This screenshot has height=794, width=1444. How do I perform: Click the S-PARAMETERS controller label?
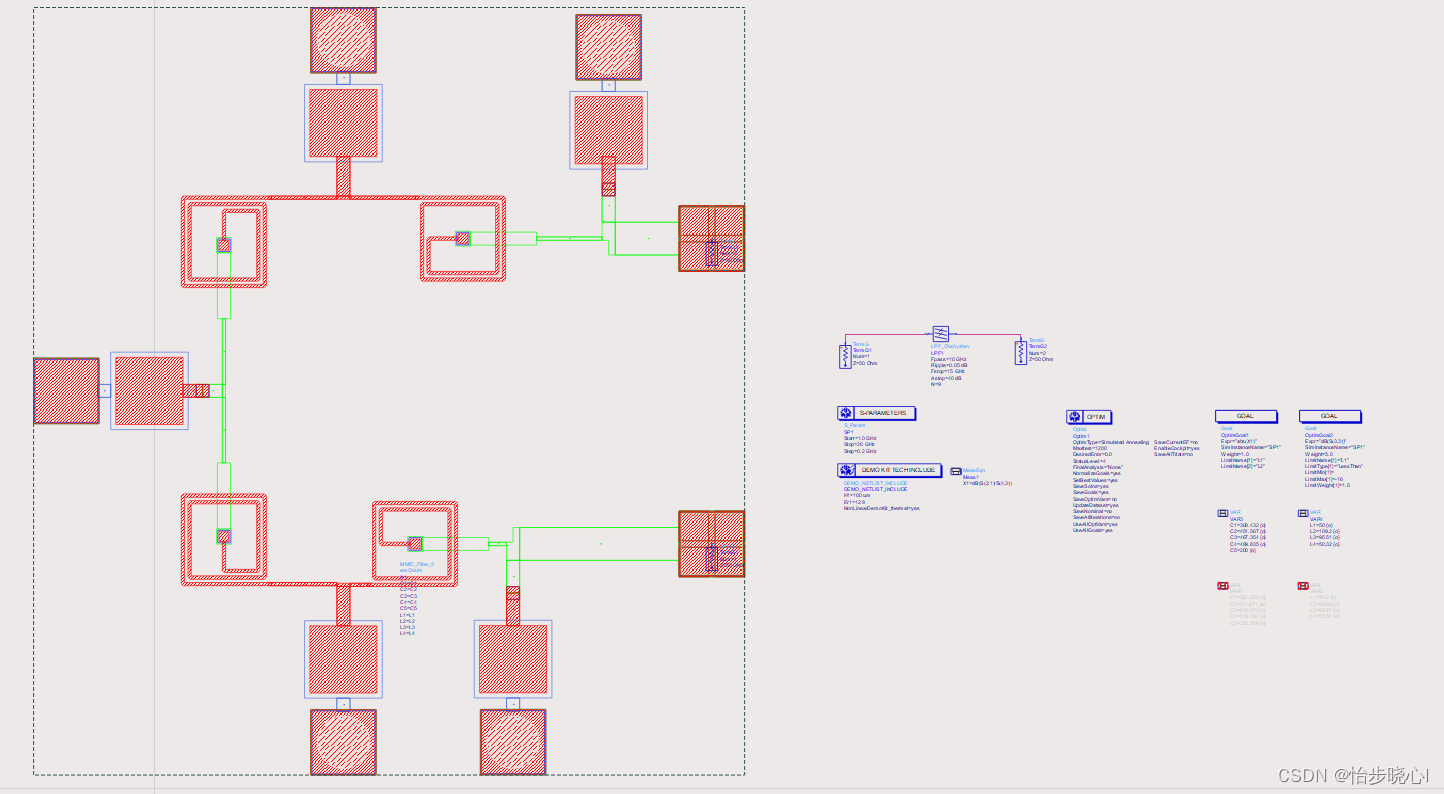tap(883, 413)
